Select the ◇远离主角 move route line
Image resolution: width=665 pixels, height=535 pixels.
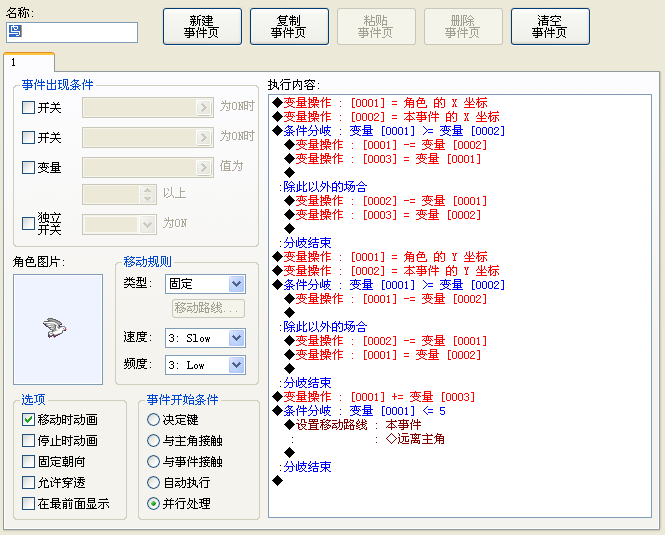pos(415,439)
